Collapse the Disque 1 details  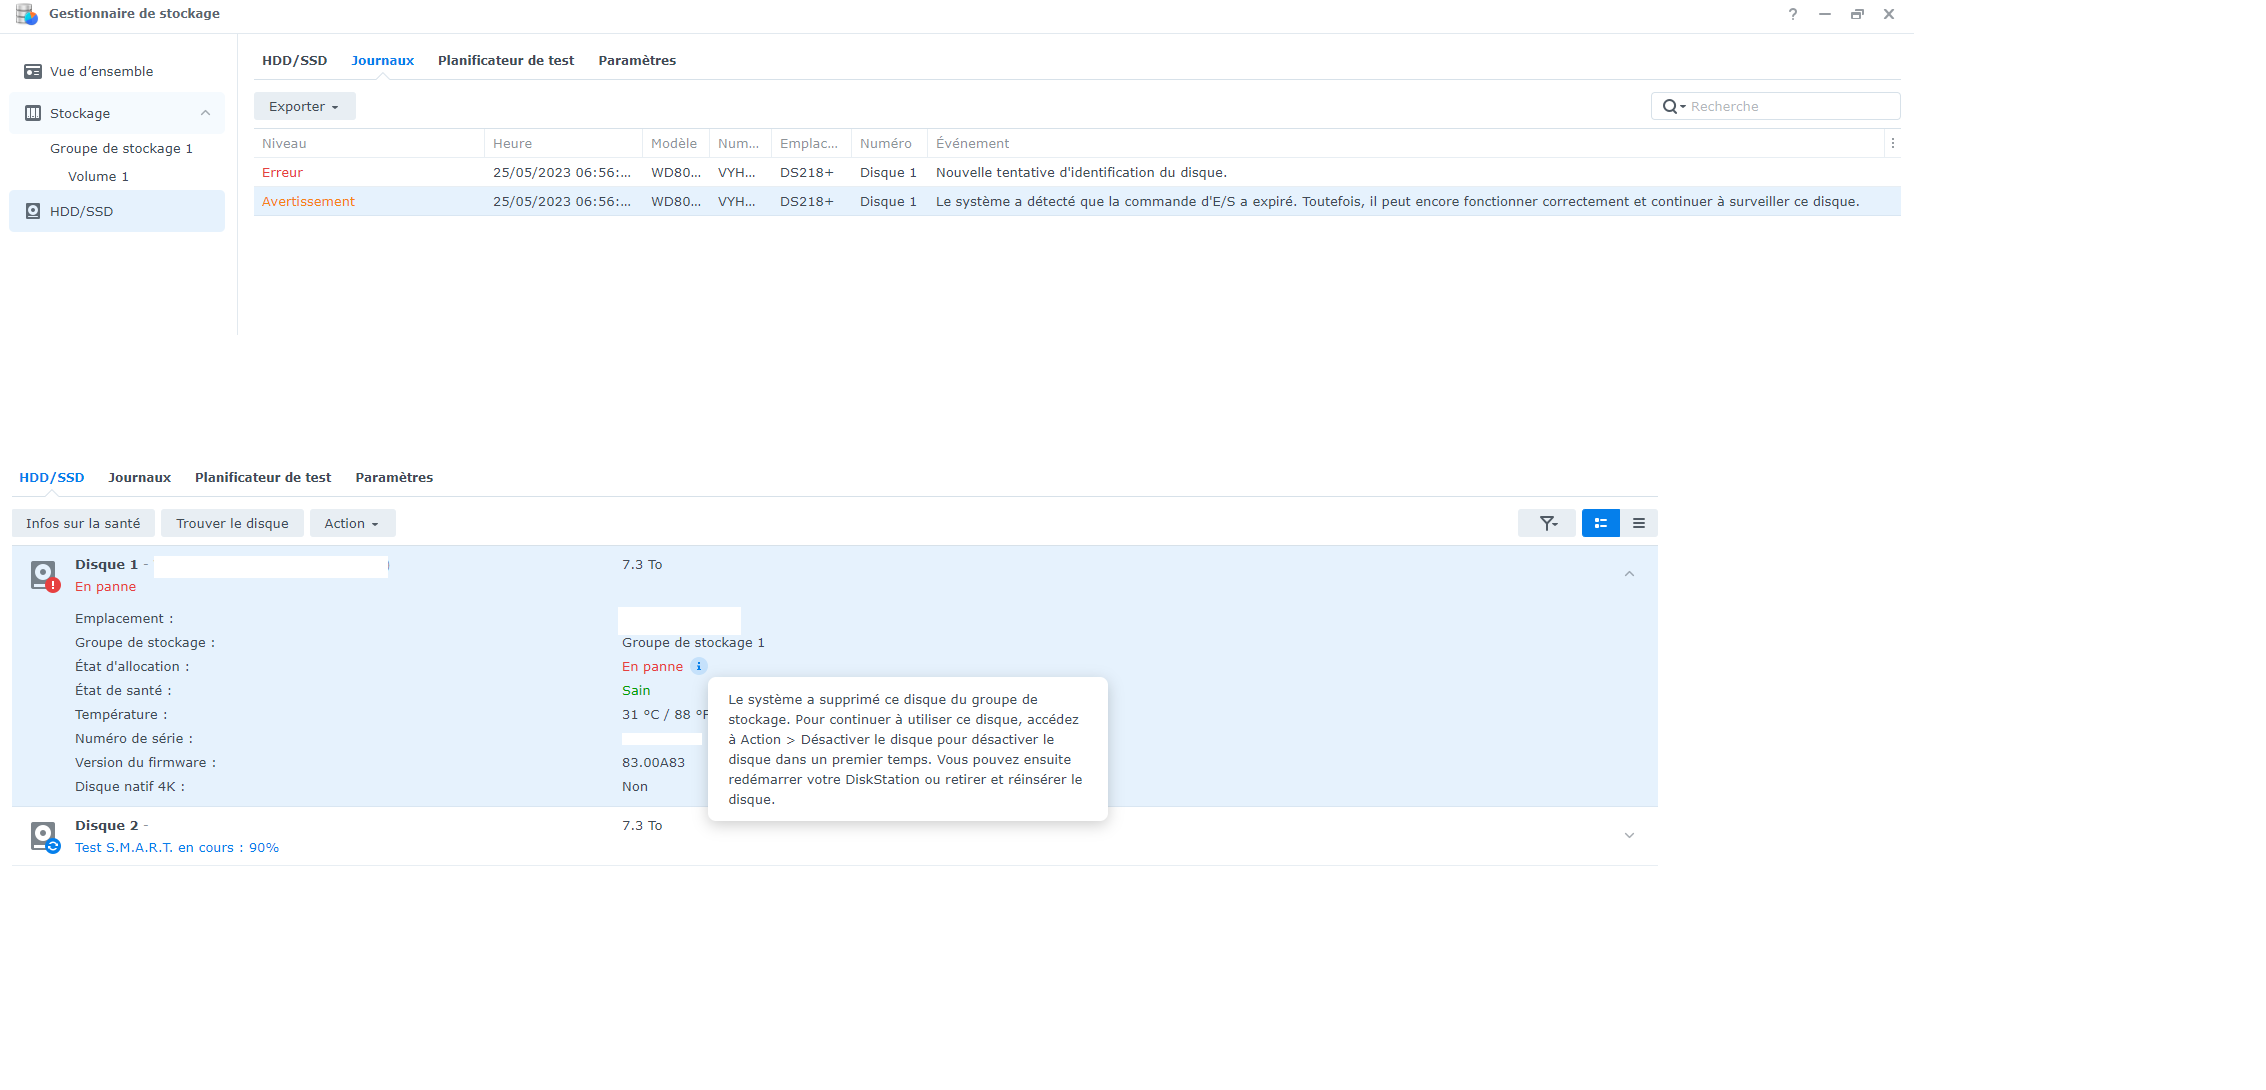click(1629, 574)
